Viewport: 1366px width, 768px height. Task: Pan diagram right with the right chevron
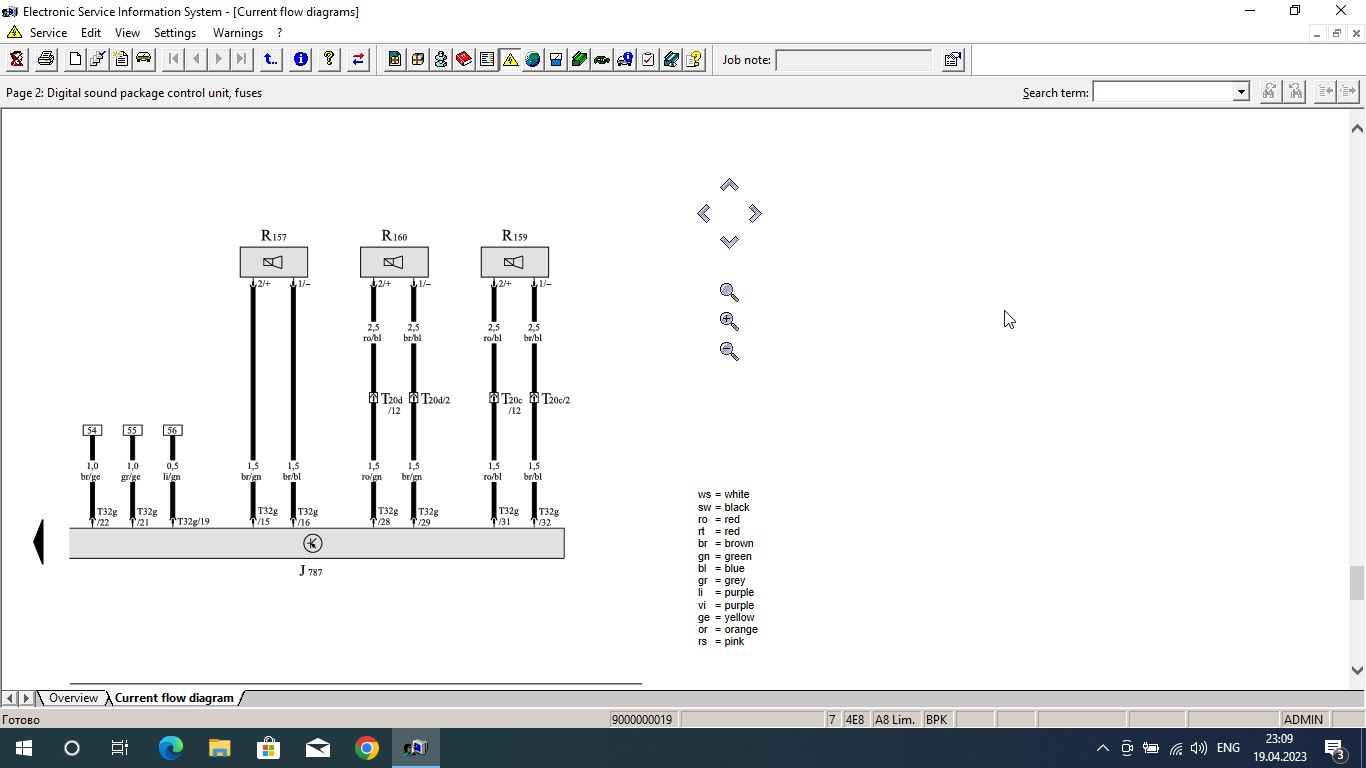click(x=755, y=213)
